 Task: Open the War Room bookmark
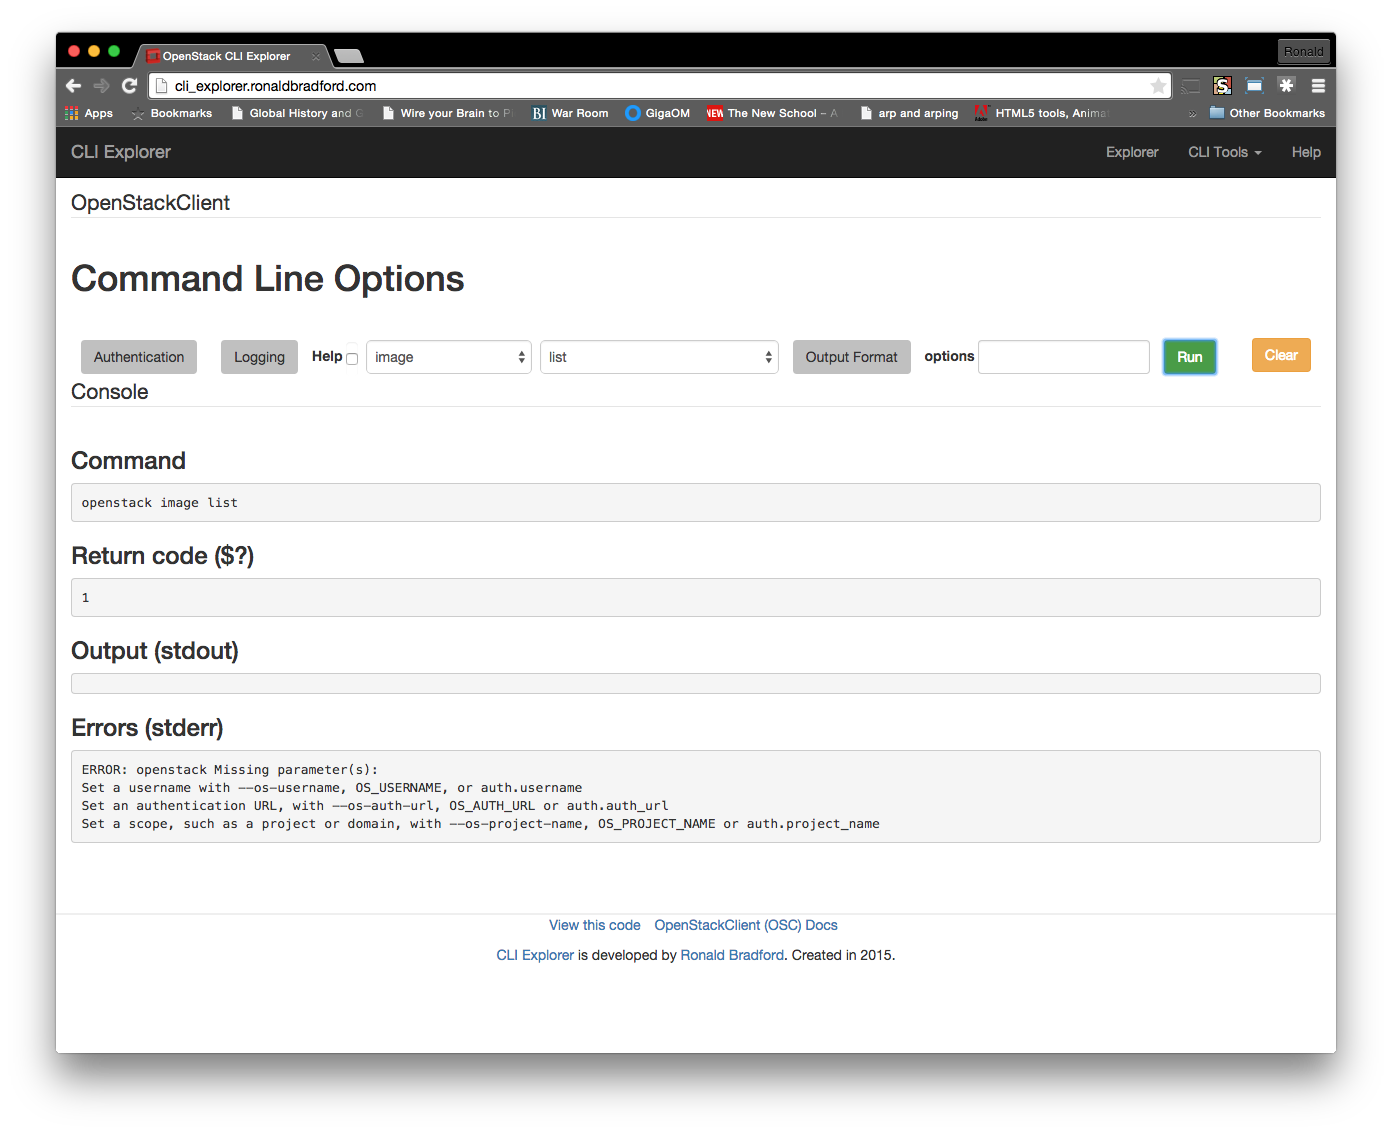coord(571,113)
